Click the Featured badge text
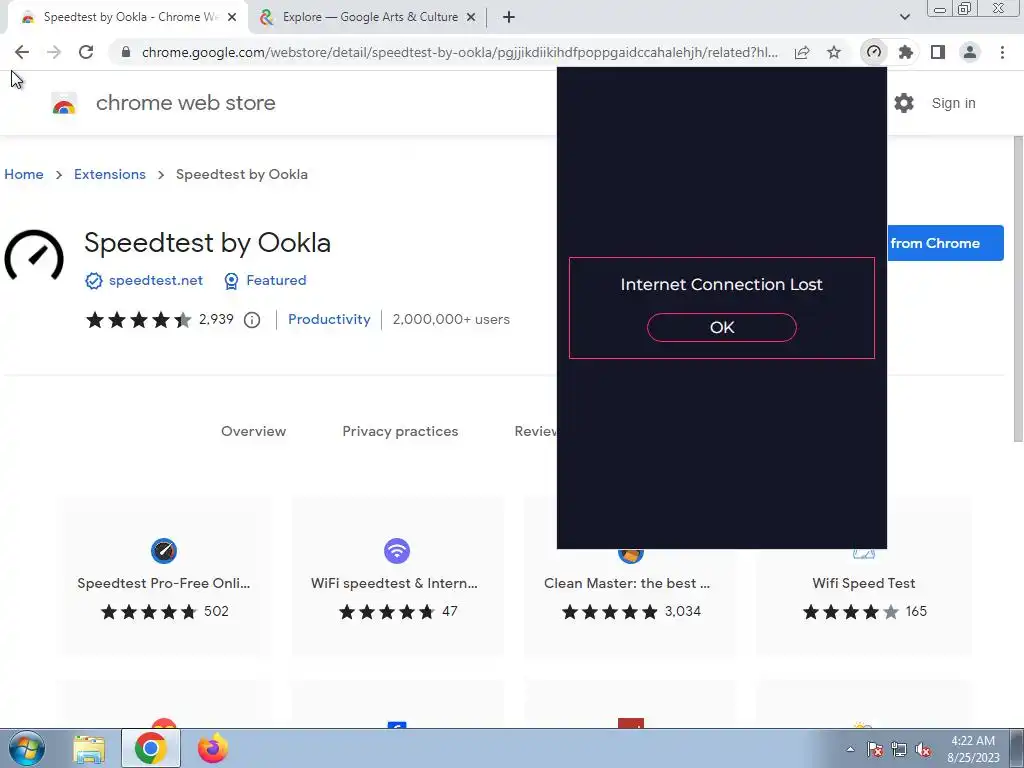 coord(276,281)
